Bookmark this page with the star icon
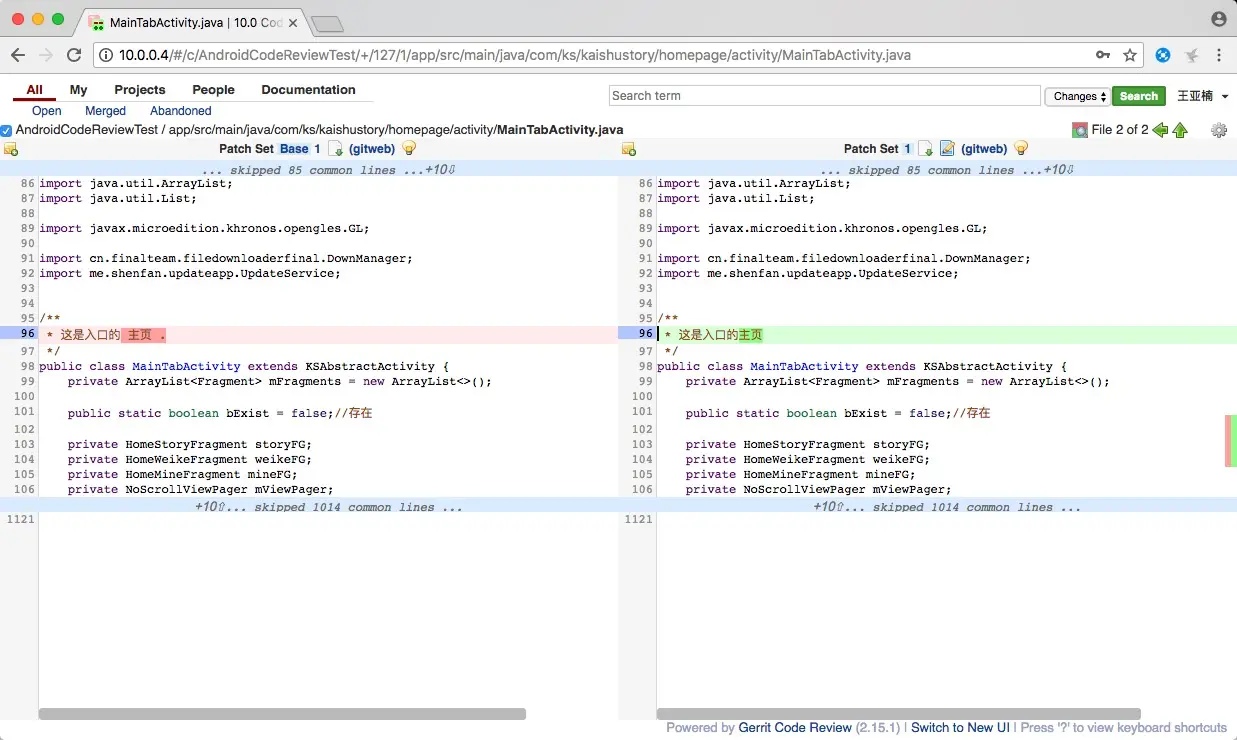This screenshot has width=1237, height=740. (1130, 55)
